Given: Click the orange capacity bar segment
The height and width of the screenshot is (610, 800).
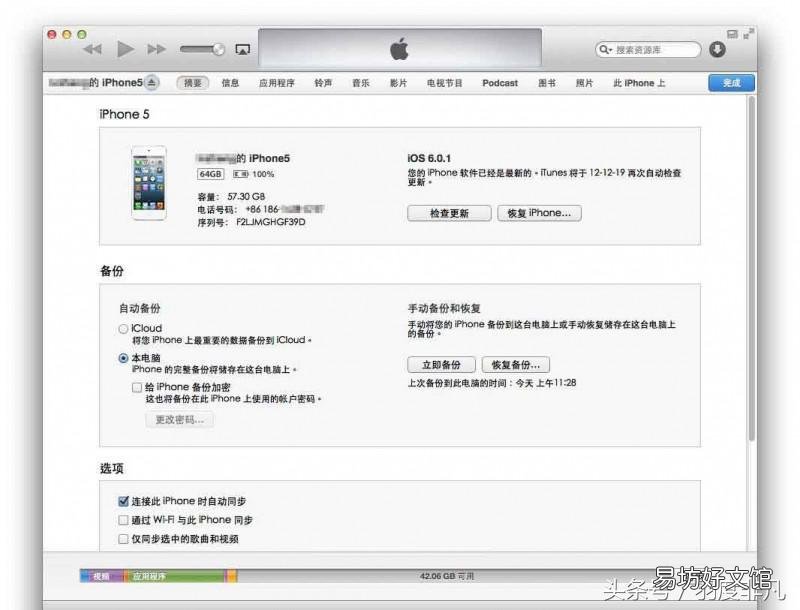Looking at the screenshot, I should (x=232, y=576).
